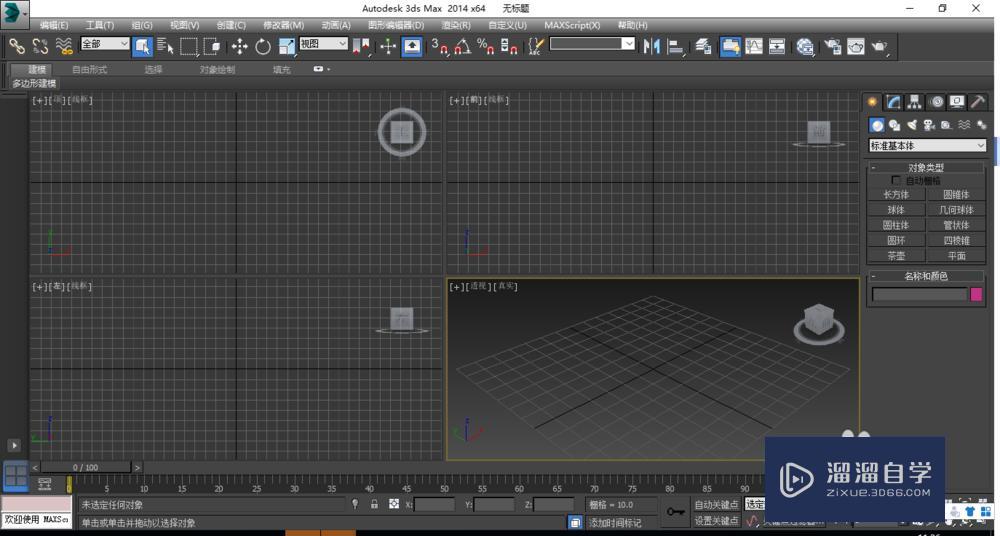Click the Unlink Selection tool
The image size is (1000, 536).
coord(40,46)
